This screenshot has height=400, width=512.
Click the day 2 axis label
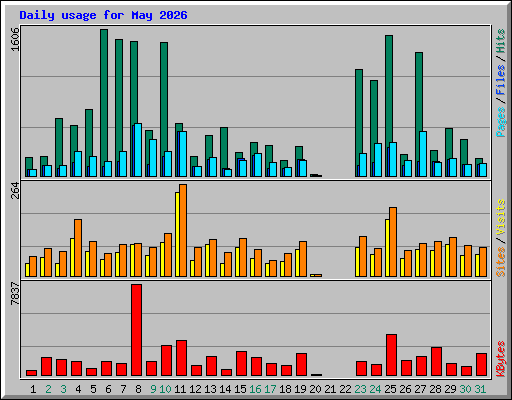pyautogui.click(x=48, y=389)
